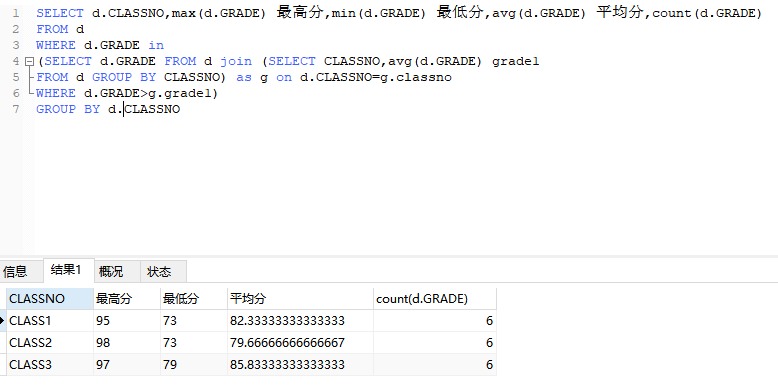
Task: Select the cell with value 79
Action: pos(194,364)
